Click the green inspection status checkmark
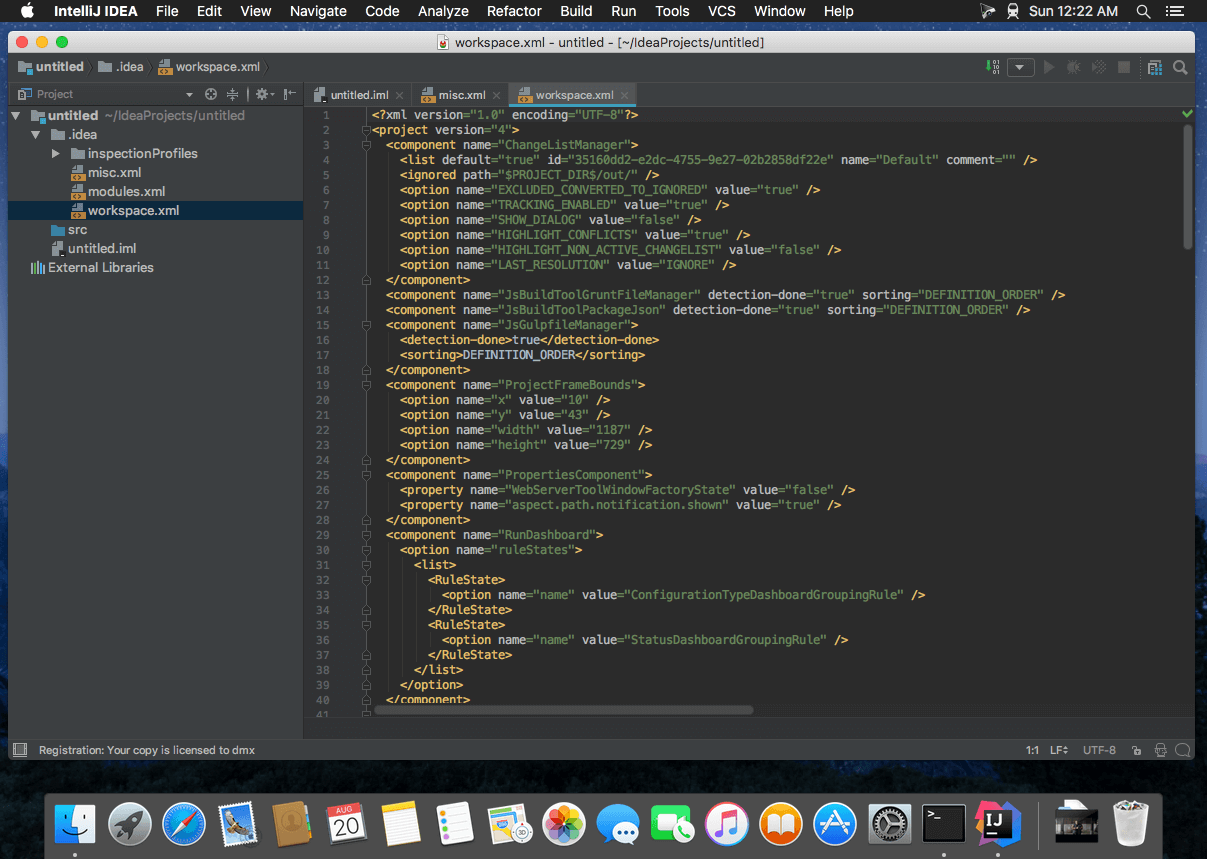The image size is (1207, 859). click(1187, 114)
